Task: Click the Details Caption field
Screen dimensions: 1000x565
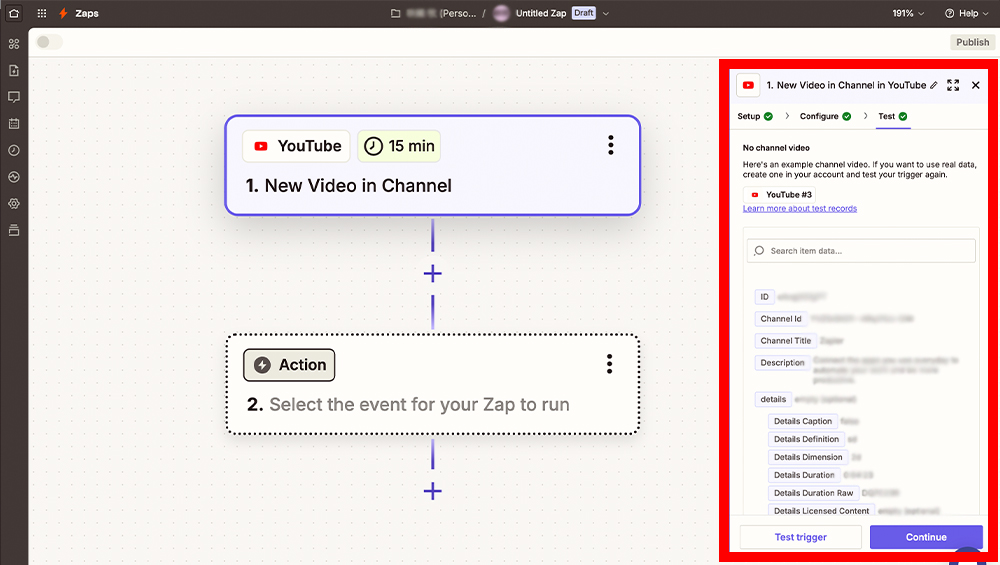Action: (802, 422)
